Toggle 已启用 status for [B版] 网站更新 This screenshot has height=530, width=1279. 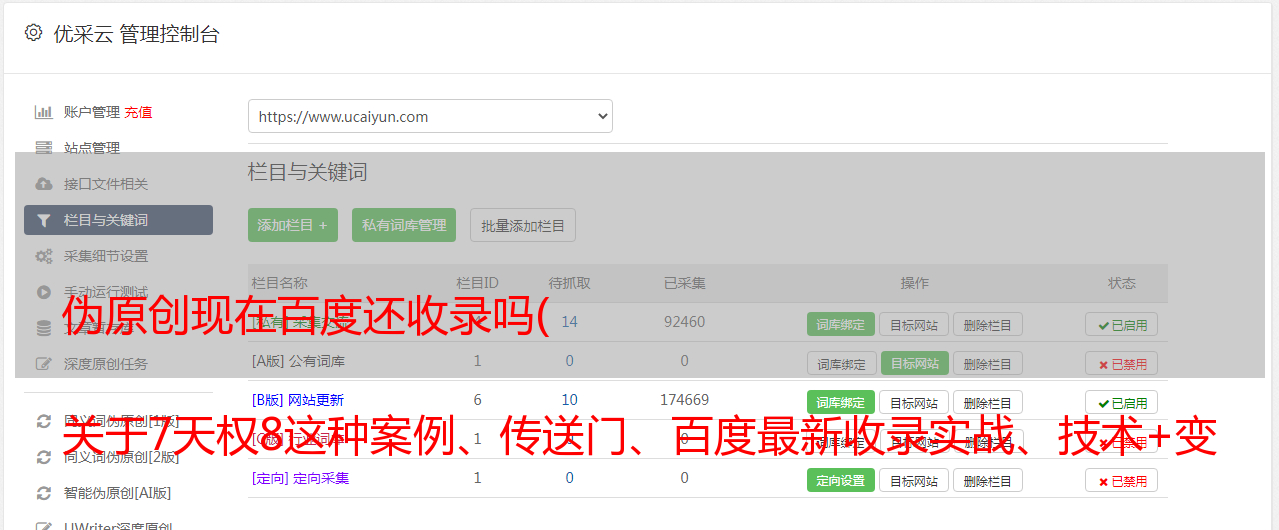pos(1122,402)
